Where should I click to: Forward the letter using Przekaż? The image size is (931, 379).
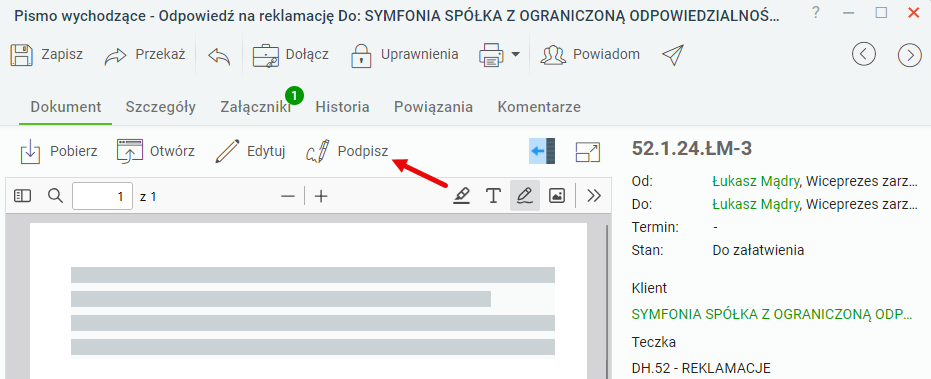(x=145, y=55)
